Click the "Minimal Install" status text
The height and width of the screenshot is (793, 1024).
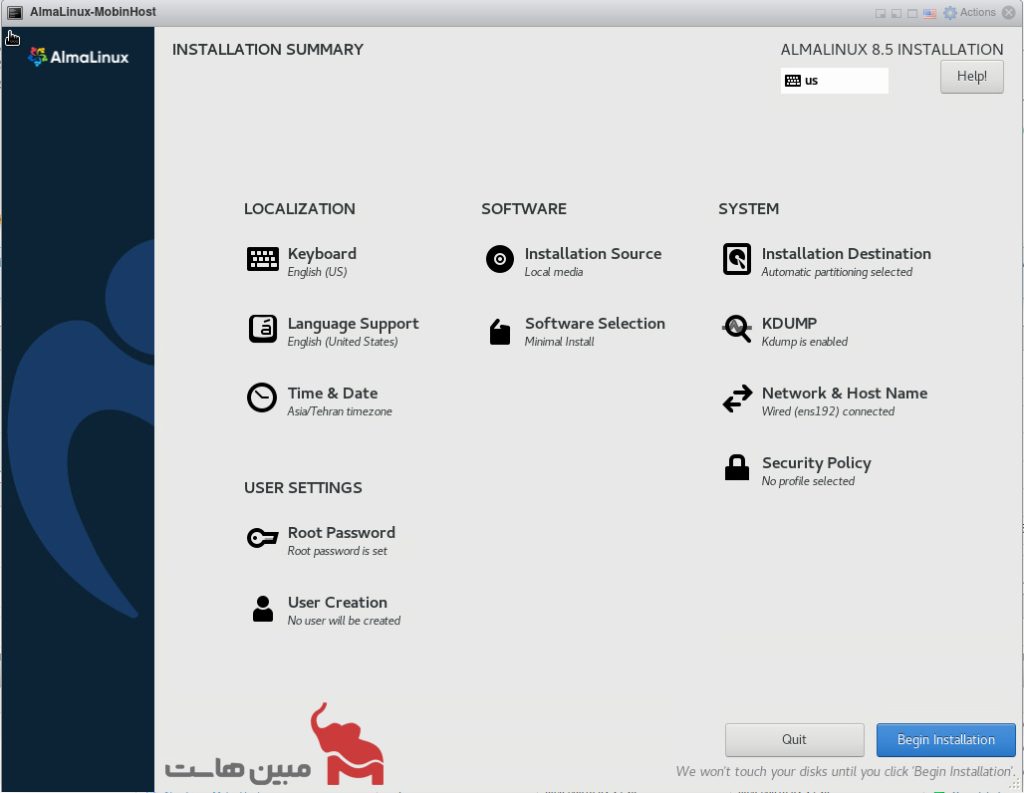click(560, 342)
